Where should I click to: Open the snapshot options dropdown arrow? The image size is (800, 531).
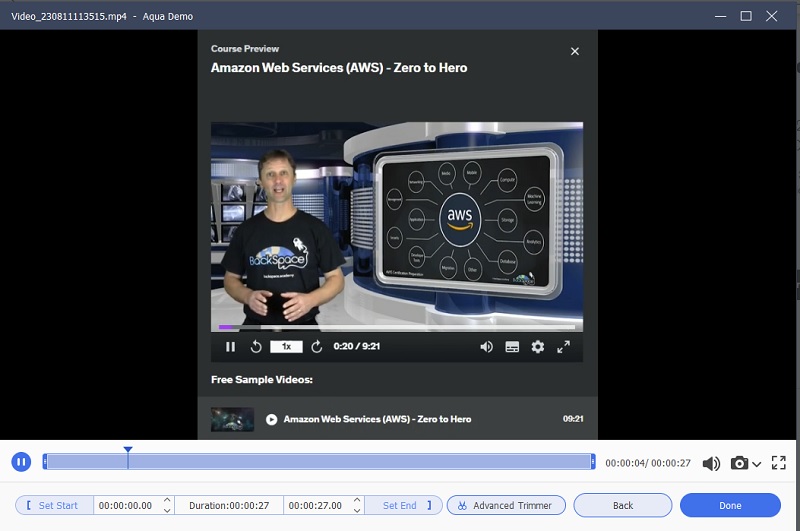[x=757, y=464]
